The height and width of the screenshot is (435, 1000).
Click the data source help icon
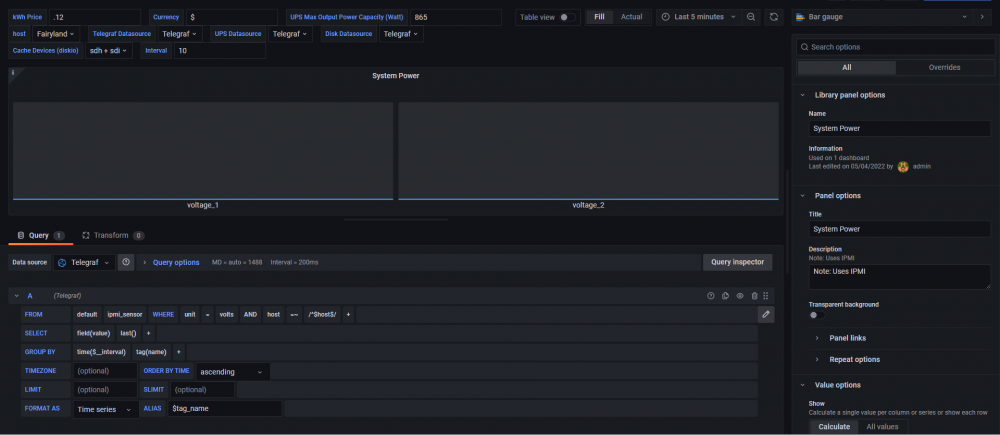click(126, 262)
